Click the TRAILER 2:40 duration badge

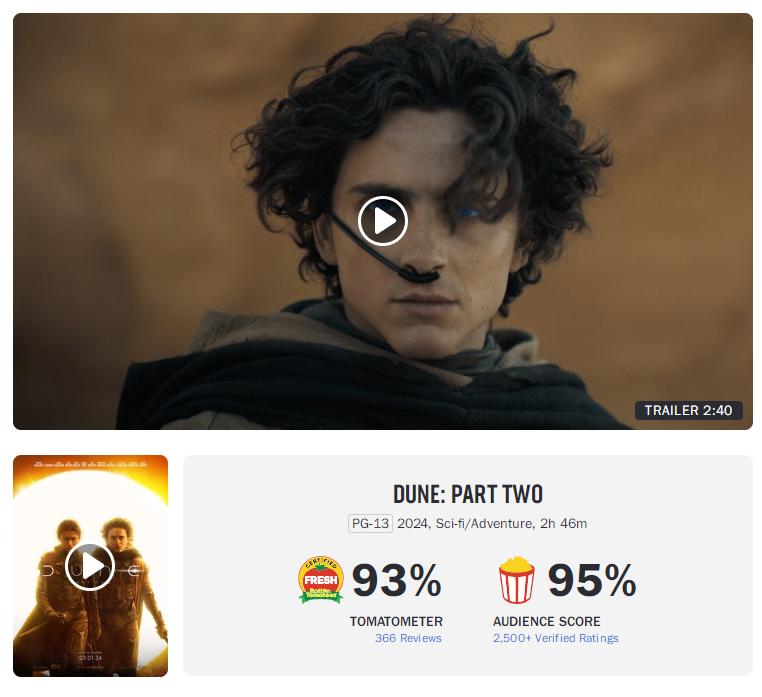(x=689, y=410)
